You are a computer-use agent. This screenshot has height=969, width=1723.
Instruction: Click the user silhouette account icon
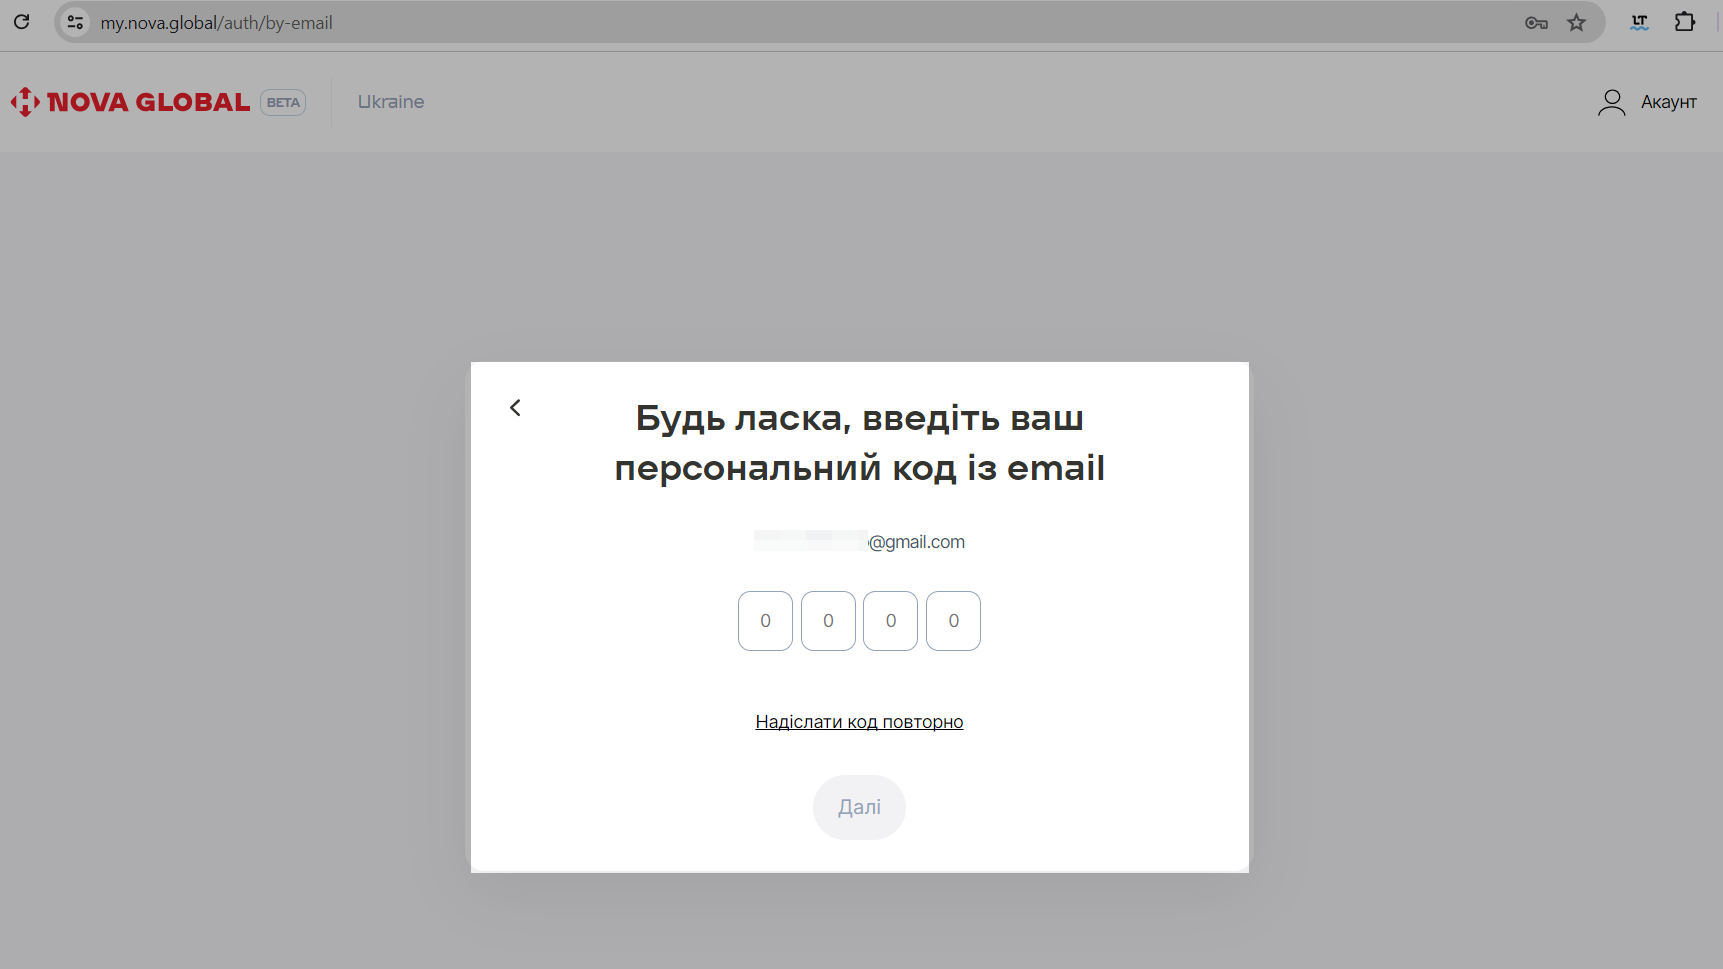click(x=1611, y=102)
